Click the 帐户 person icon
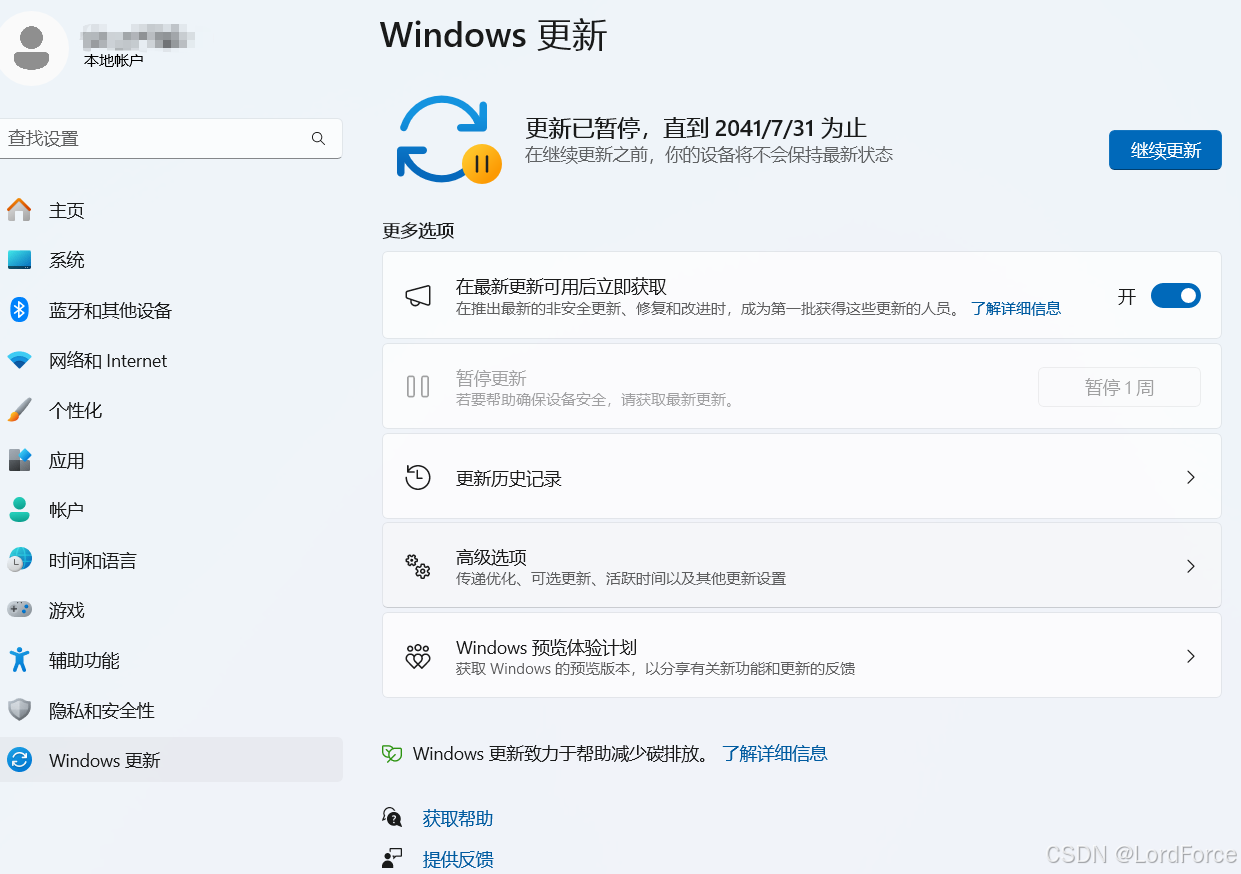The image size is (1241, 874). [x=19, y=510]
